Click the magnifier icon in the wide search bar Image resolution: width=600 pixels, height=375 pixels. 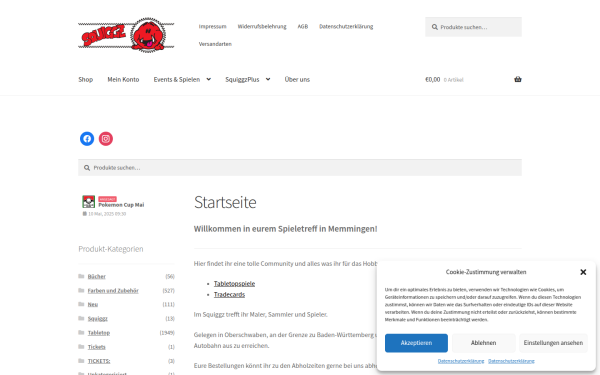87,168
